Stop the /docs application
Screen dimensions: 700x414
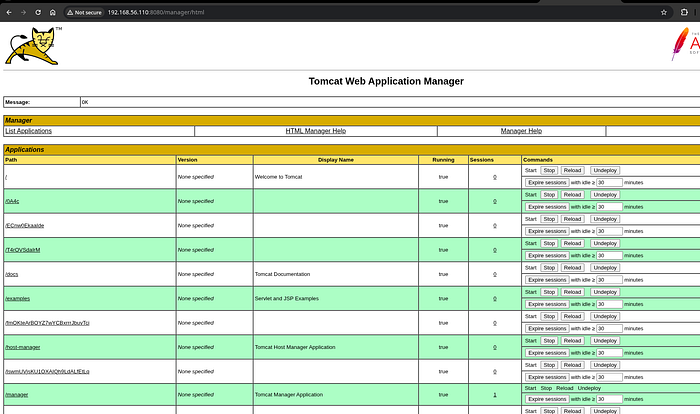pos(549,268)
